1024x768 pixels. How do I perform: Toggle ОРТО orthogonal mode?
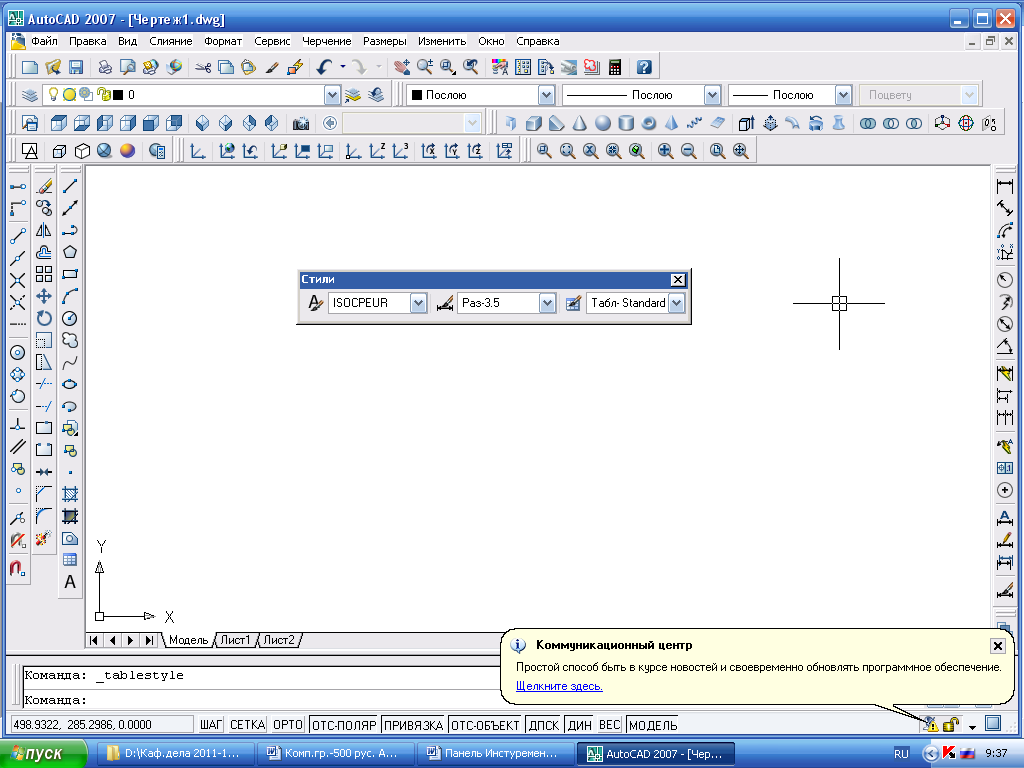[288, 724]
